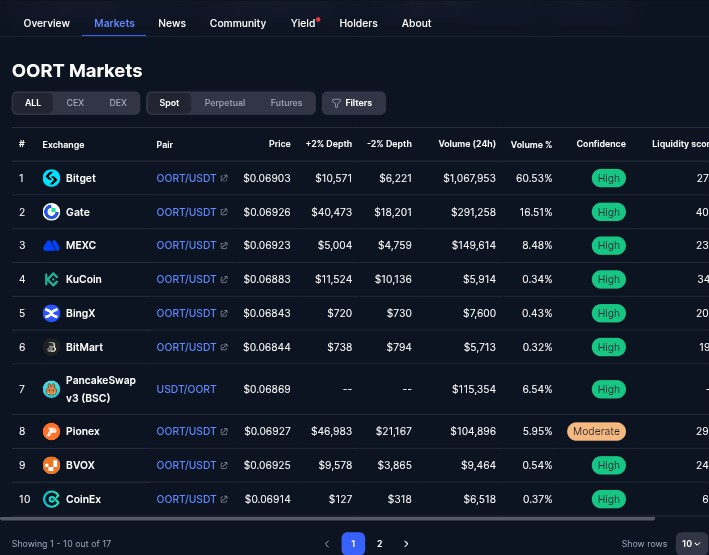Open the News tab
This screenshot has width=709, height=555.
172,23
